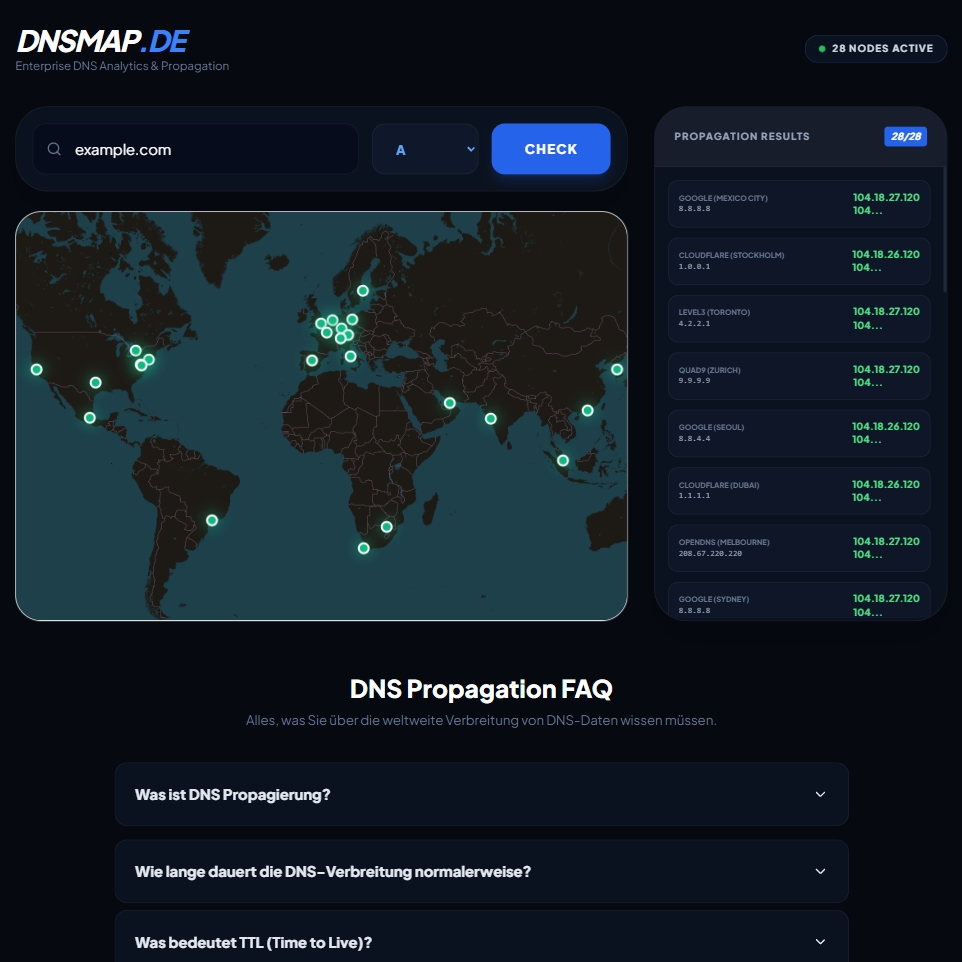Select the node marker over India
Screen dimensions: 962x962
click(490, 417)
